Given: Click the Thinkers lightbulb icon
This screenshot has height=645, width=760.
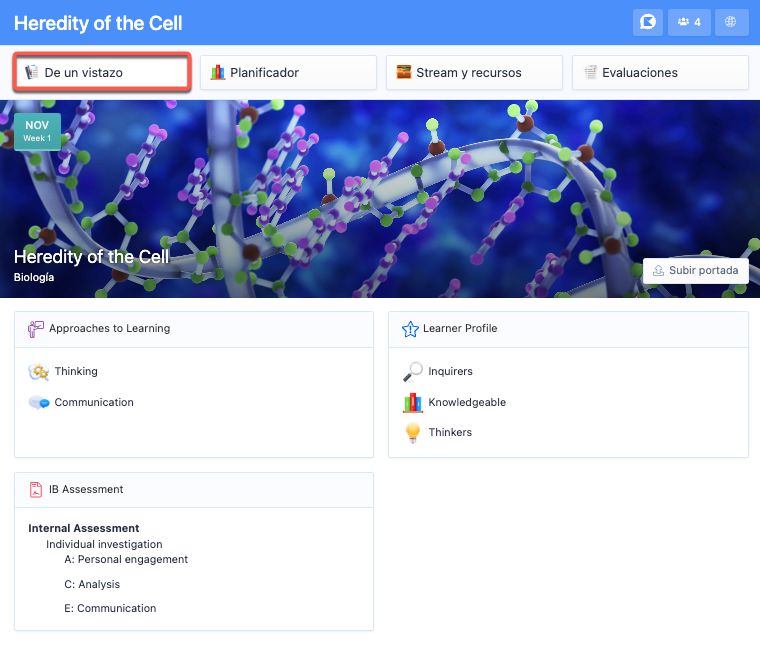Looking at the screenshot, I should pos(412,433).
